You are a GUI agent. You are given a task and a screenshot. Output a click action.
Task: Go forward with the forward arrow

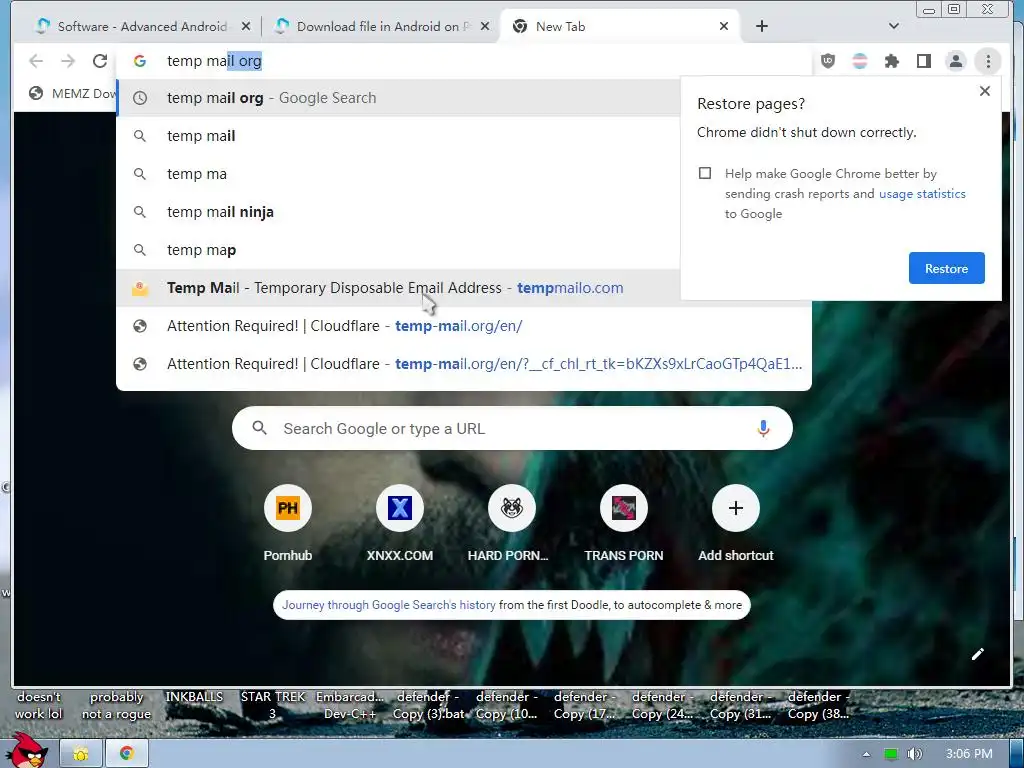point(68,61)
